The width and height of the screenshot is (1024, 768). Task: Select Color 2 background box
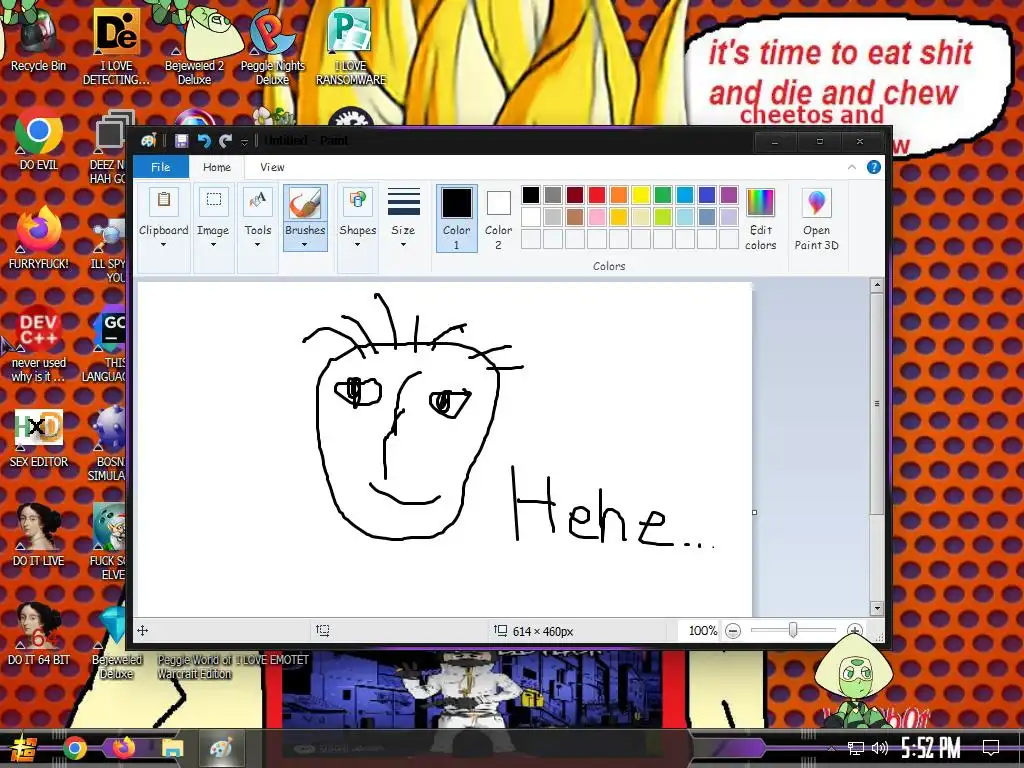pyautogui.click(x=498, y=218)
